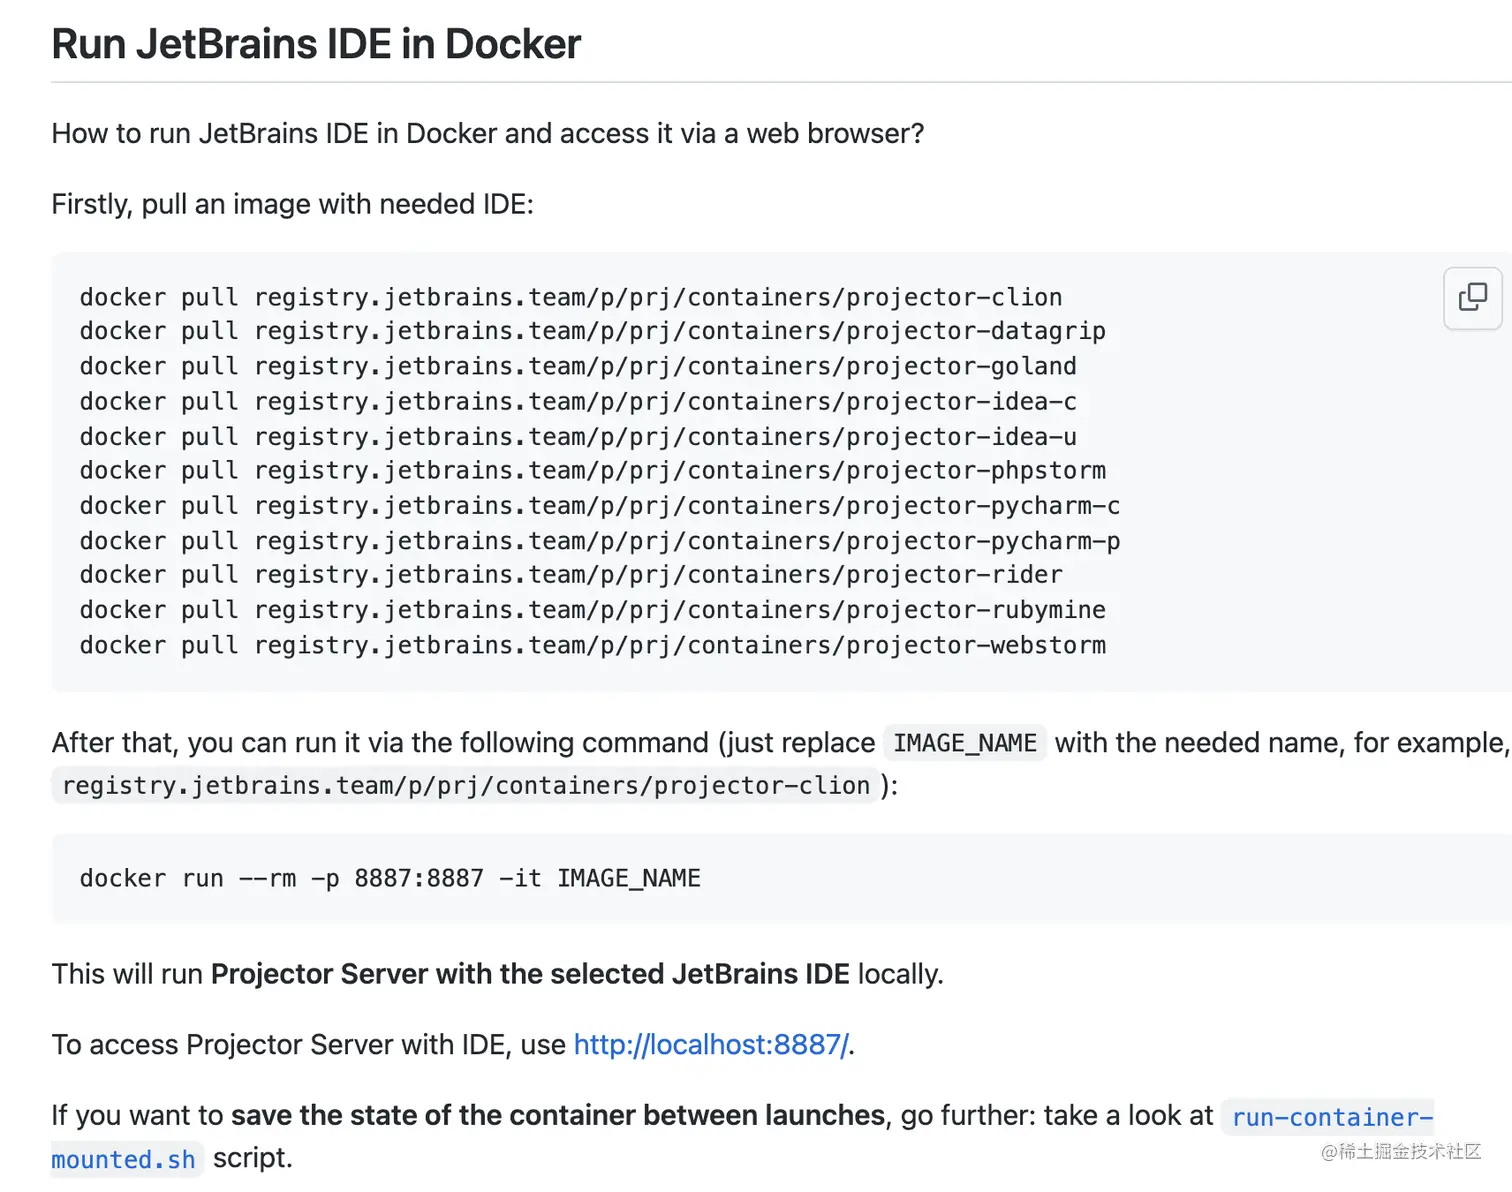Click the projector-webstorm docker pull line

click(x=592, y=645)
